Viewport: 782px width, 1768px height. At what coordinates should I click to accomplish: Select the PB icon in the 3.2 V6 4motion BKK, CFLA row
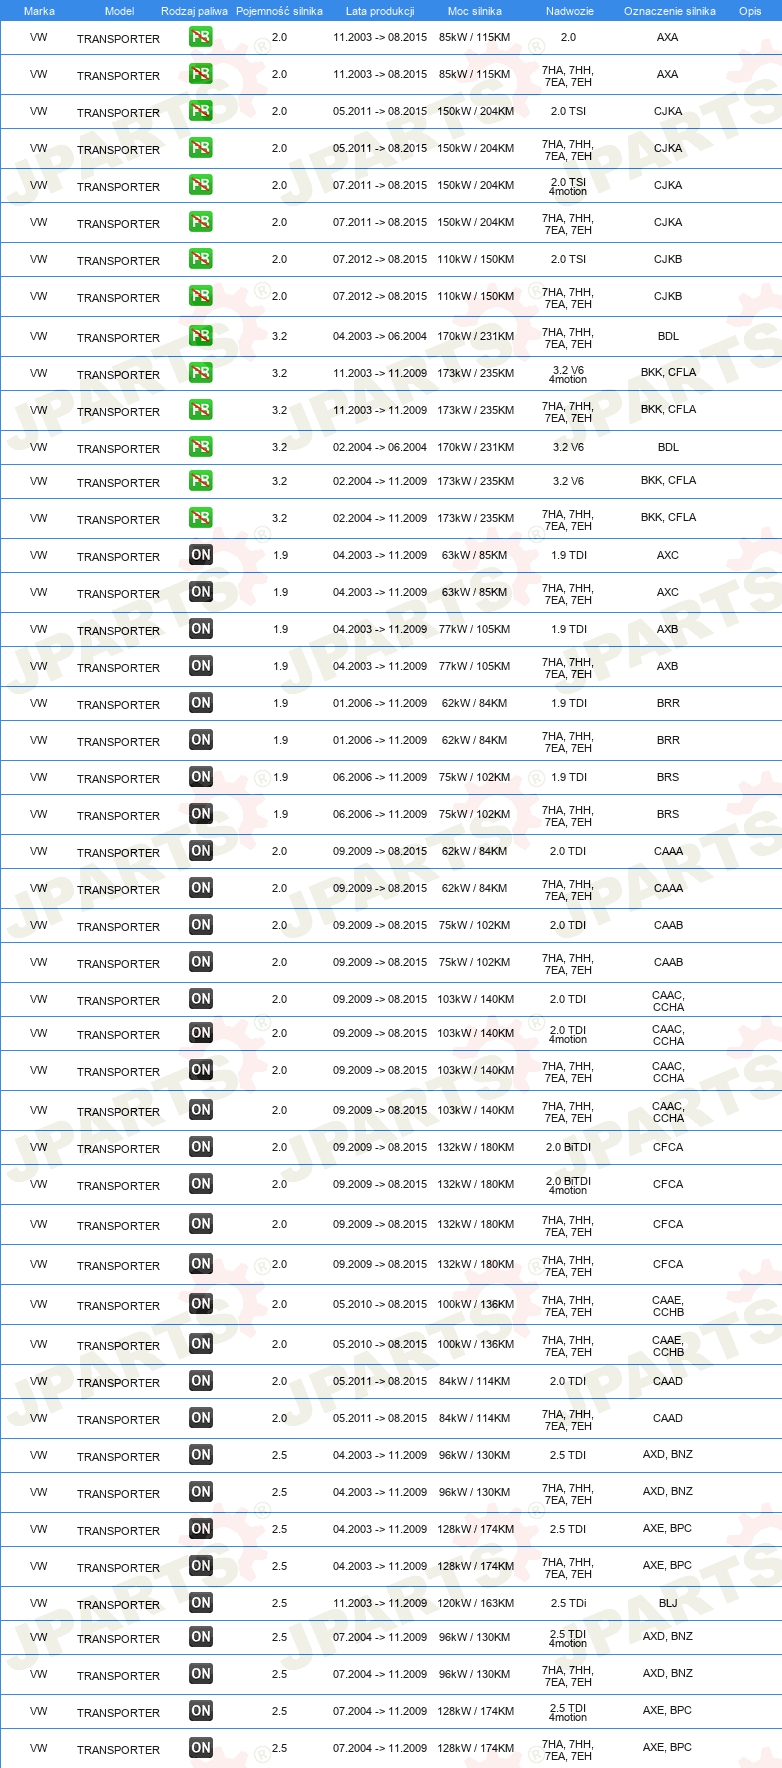(x=201, y=373)
